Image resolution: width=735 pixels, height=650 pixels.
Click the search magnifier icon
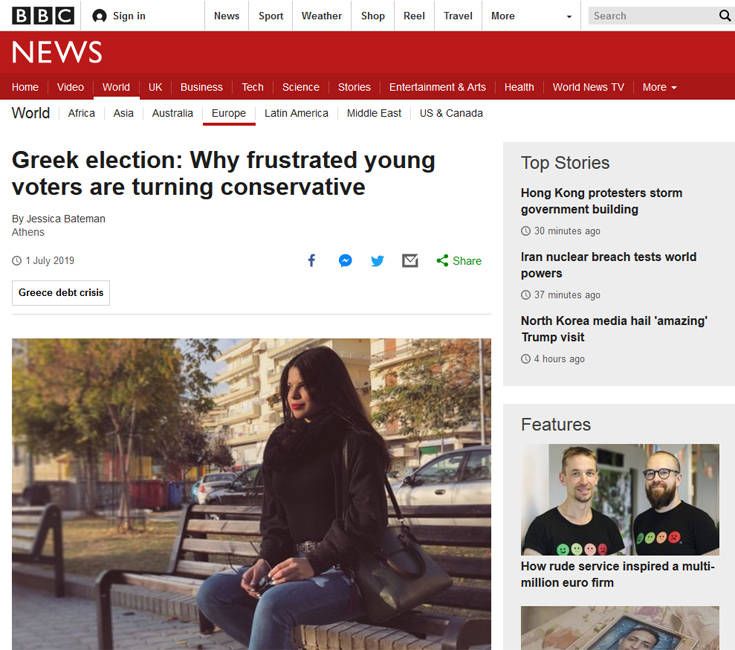pos(725,16)
